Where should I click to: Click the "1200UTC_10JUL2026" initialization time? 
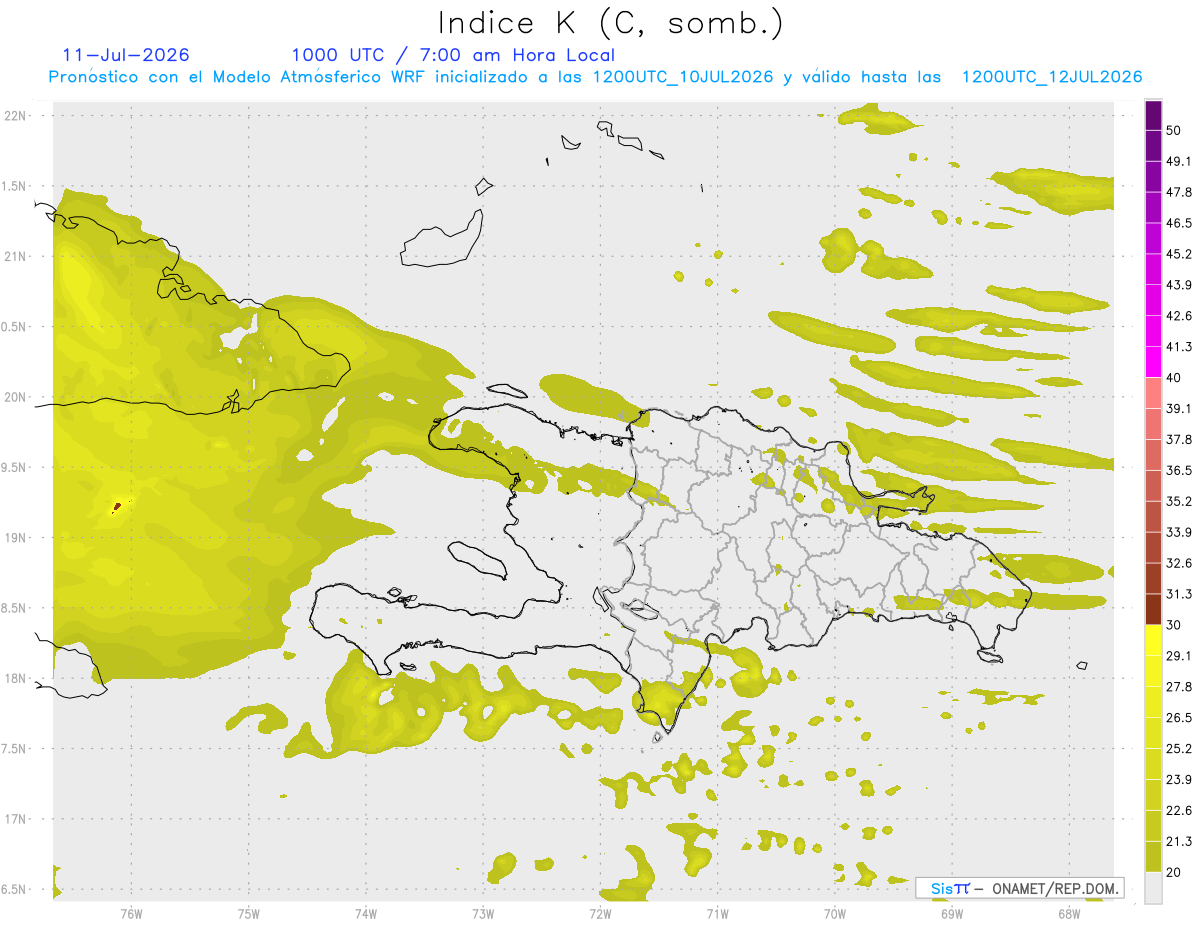[683, 77]
